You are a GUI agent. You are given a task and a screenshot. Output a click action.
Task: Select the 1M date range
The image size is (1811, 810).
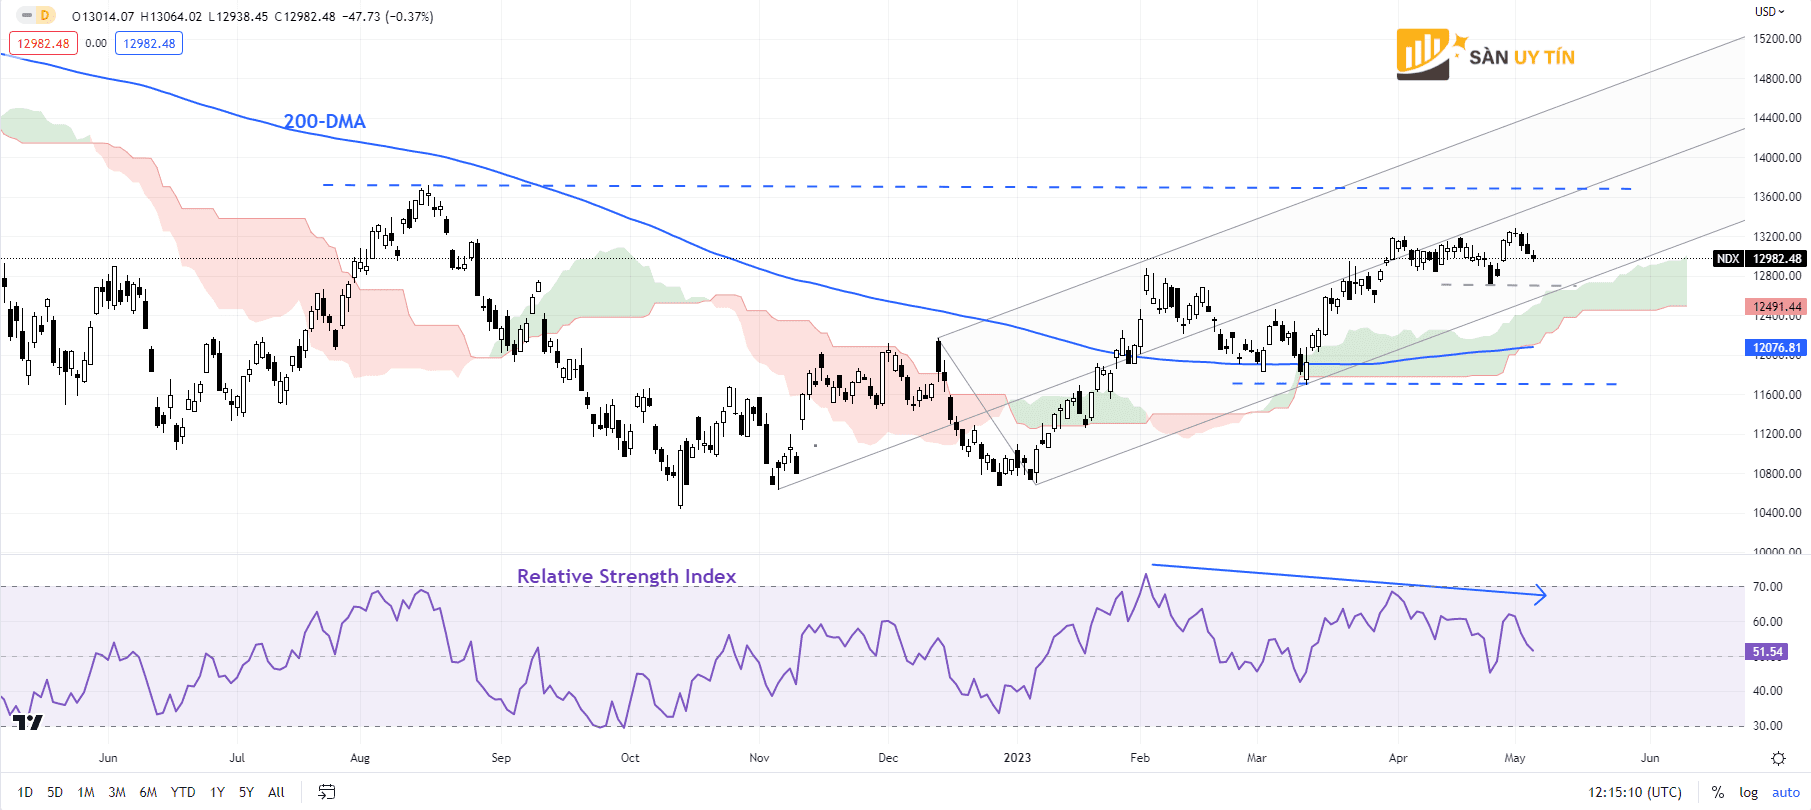(x=86, y=792)
